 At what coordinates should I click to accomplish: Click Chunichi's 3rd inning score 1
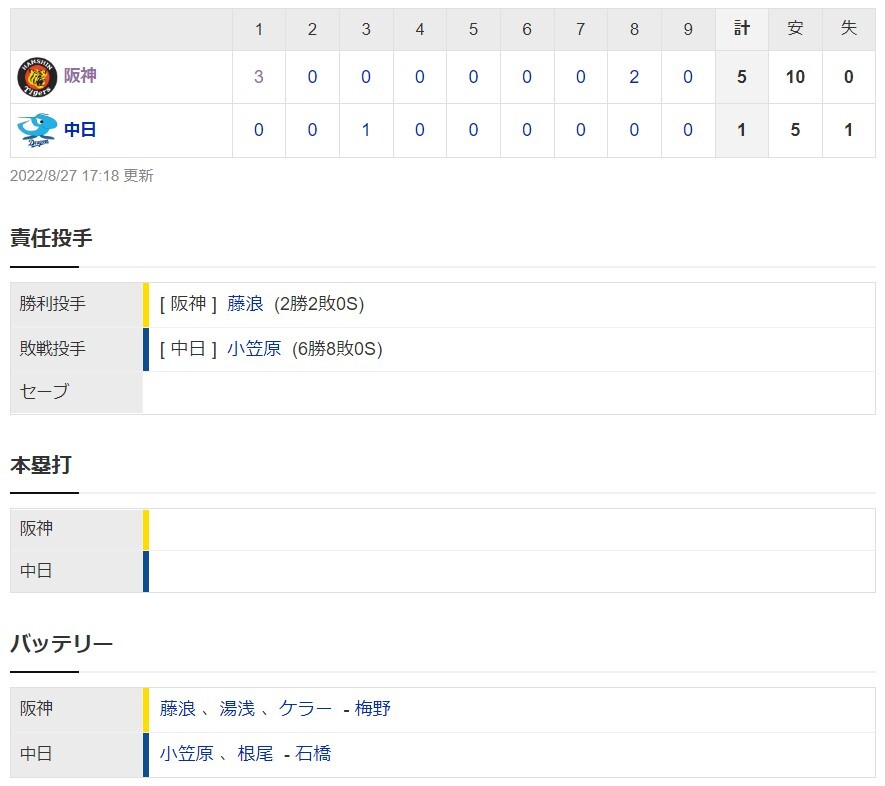tap(366, 130)
